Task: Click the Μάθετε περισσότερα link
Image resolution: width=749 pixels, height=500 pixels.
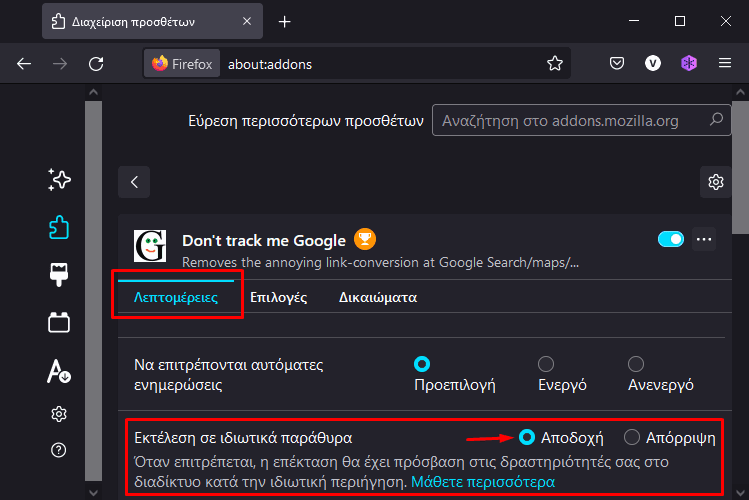Action: click(483, 482)
